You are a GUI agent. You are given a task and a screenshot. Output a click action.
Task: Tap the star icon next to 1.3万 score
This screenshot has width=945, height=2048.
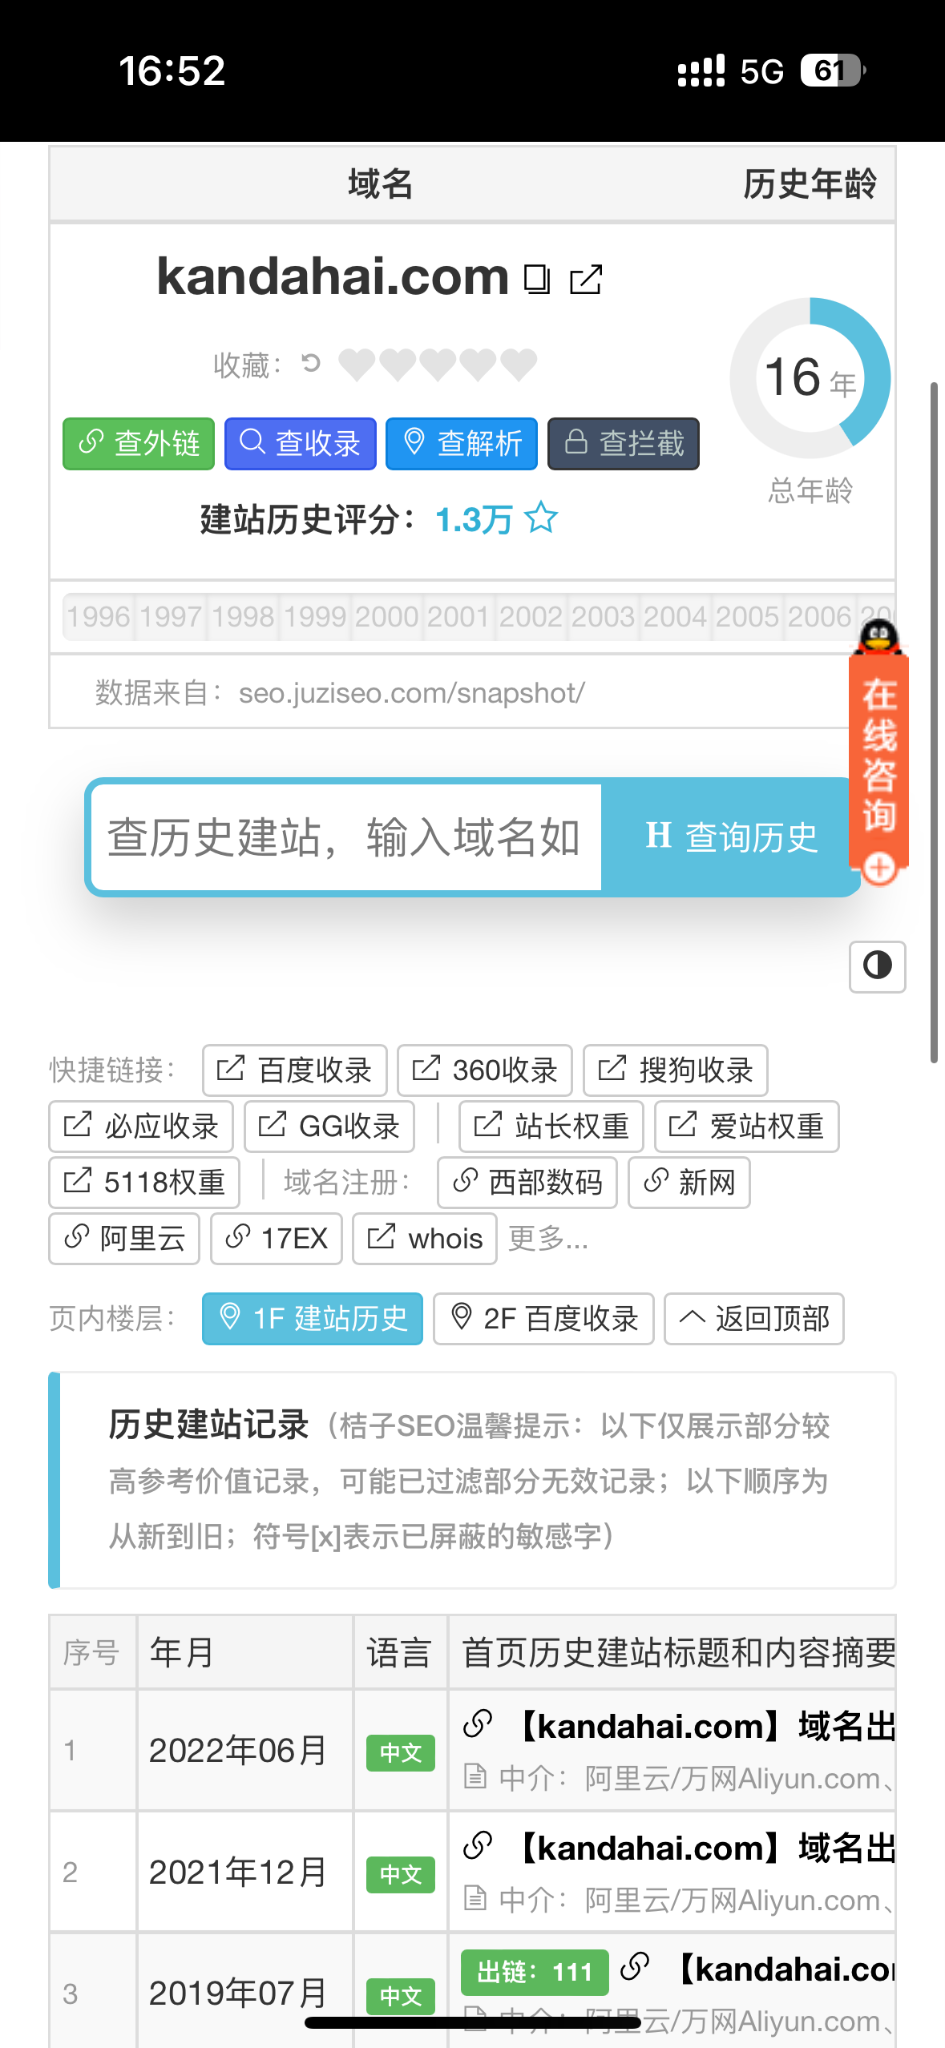click(x=541, y=518)
